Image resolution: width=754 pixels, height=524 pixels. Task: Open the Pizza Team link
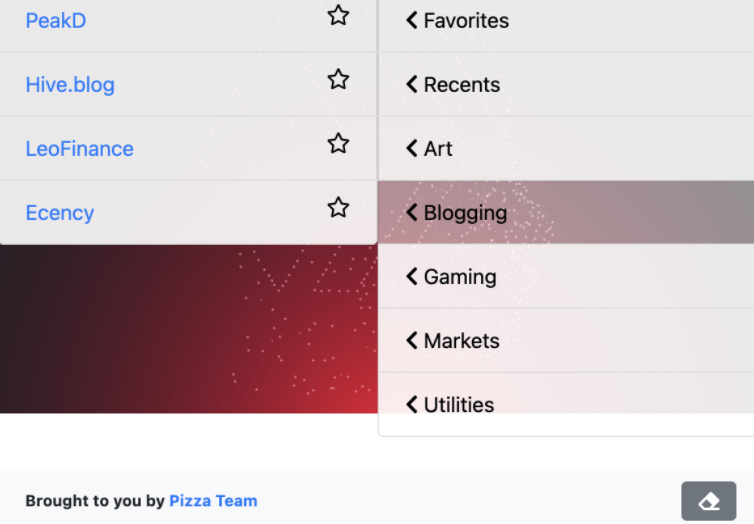tap(213, 501)
